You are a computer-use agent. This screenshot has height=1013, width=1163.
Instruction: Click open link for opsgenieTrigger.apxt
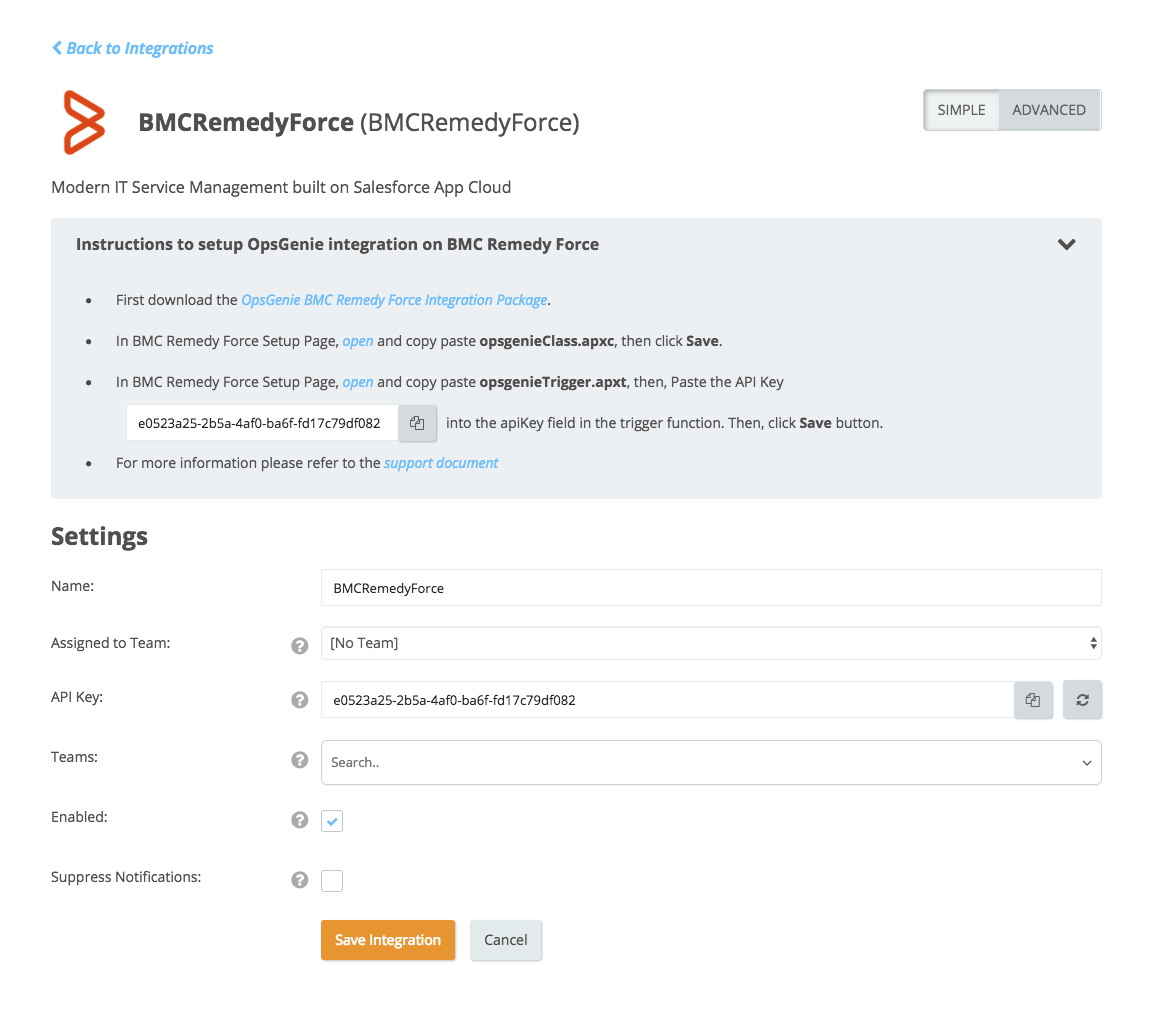[358, 382]
